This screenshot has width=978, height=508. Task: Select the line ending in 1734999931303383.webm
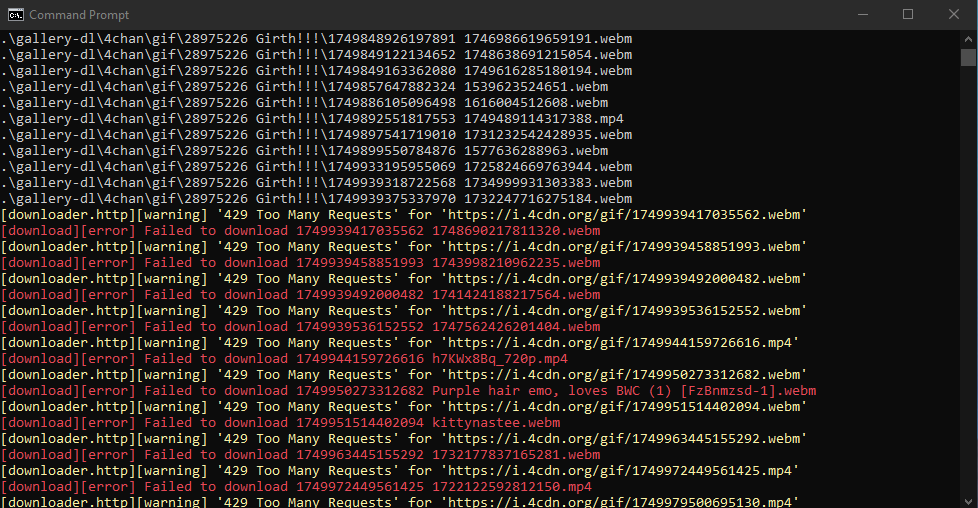click(x=316, y=183)
